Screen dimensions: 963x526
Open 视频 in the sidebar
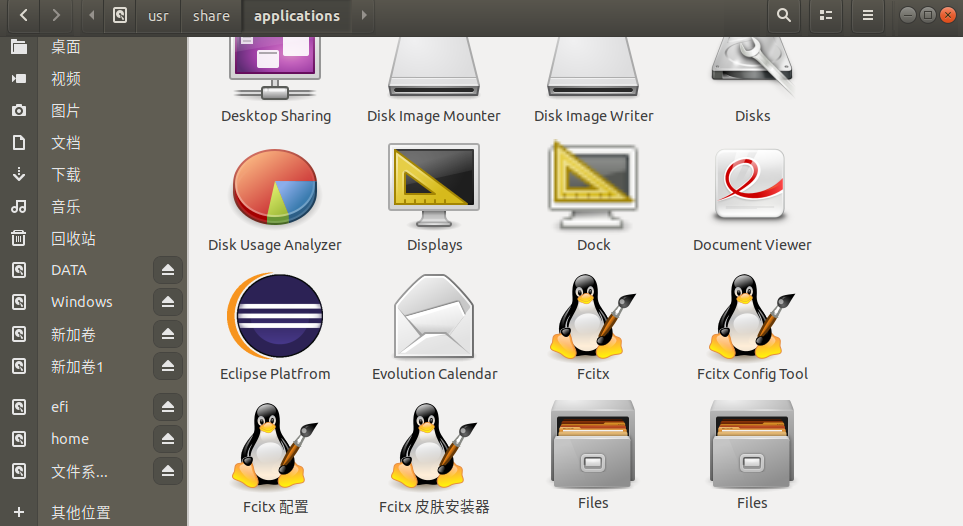pos(66,79)
